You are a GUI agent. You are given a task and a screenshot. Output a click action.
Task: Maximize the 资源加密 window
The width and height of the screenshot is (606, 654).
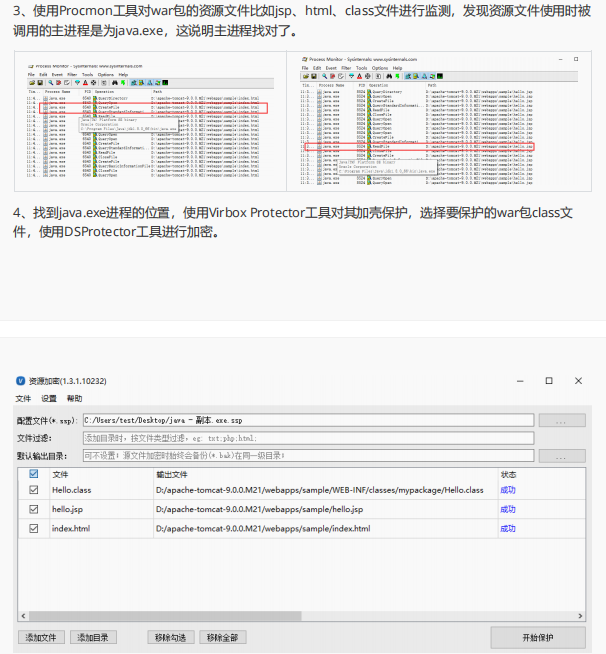(x=549, y=381)
